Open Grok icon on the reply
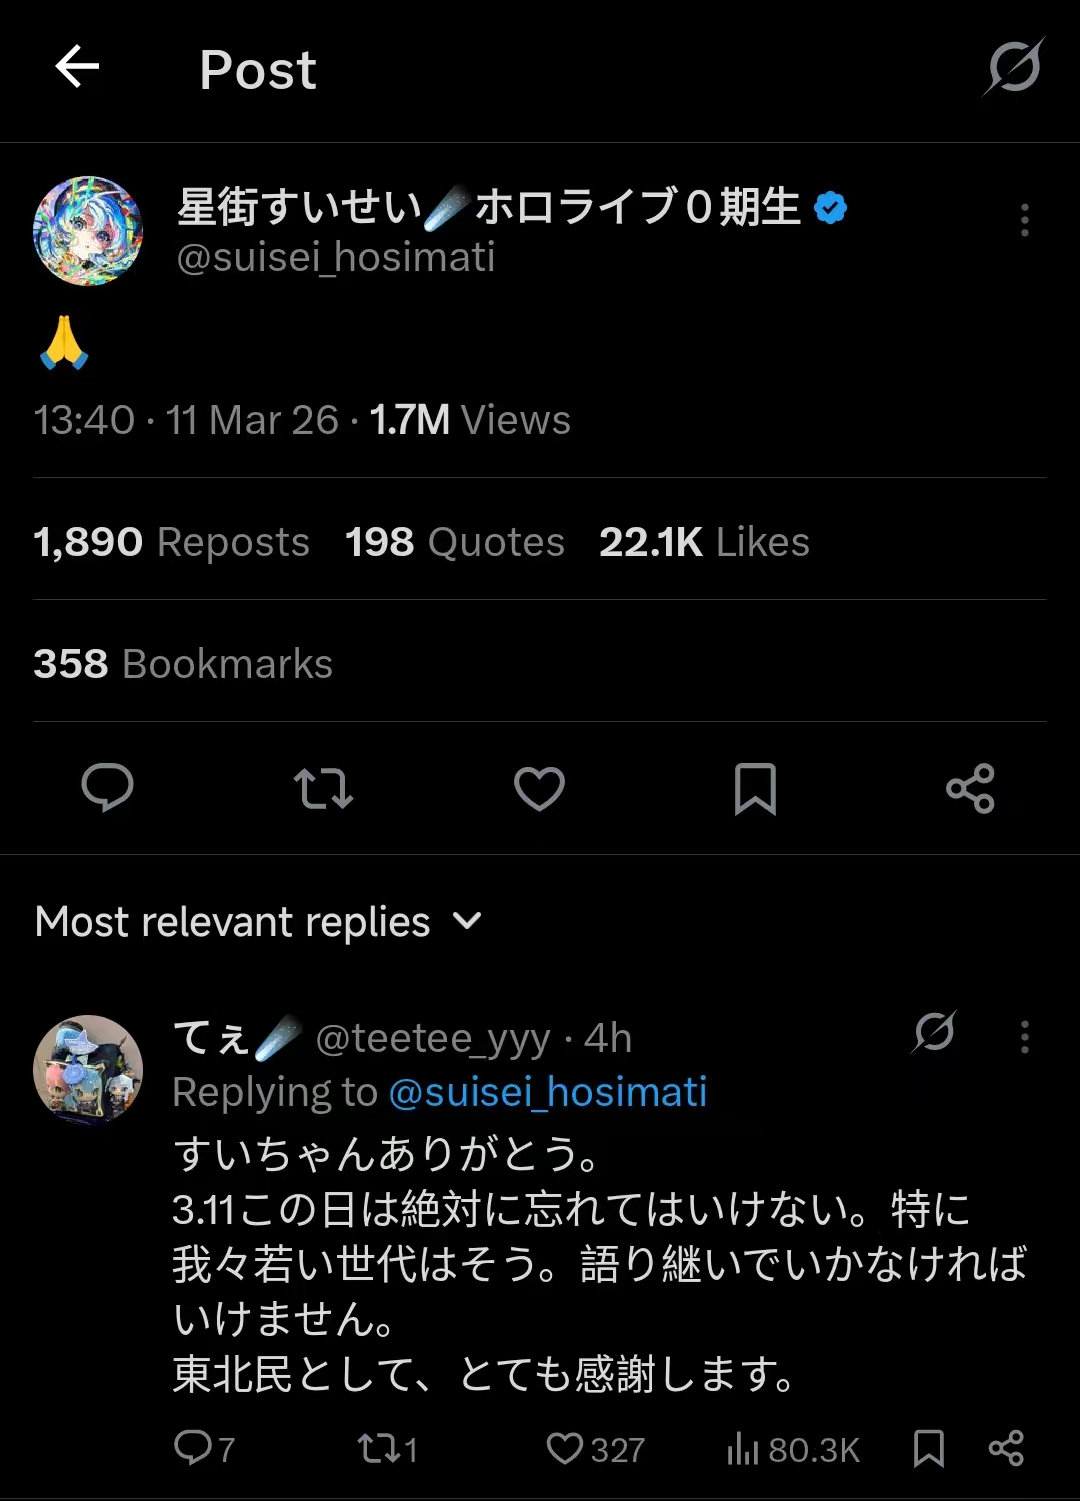 pos(934,1033)
